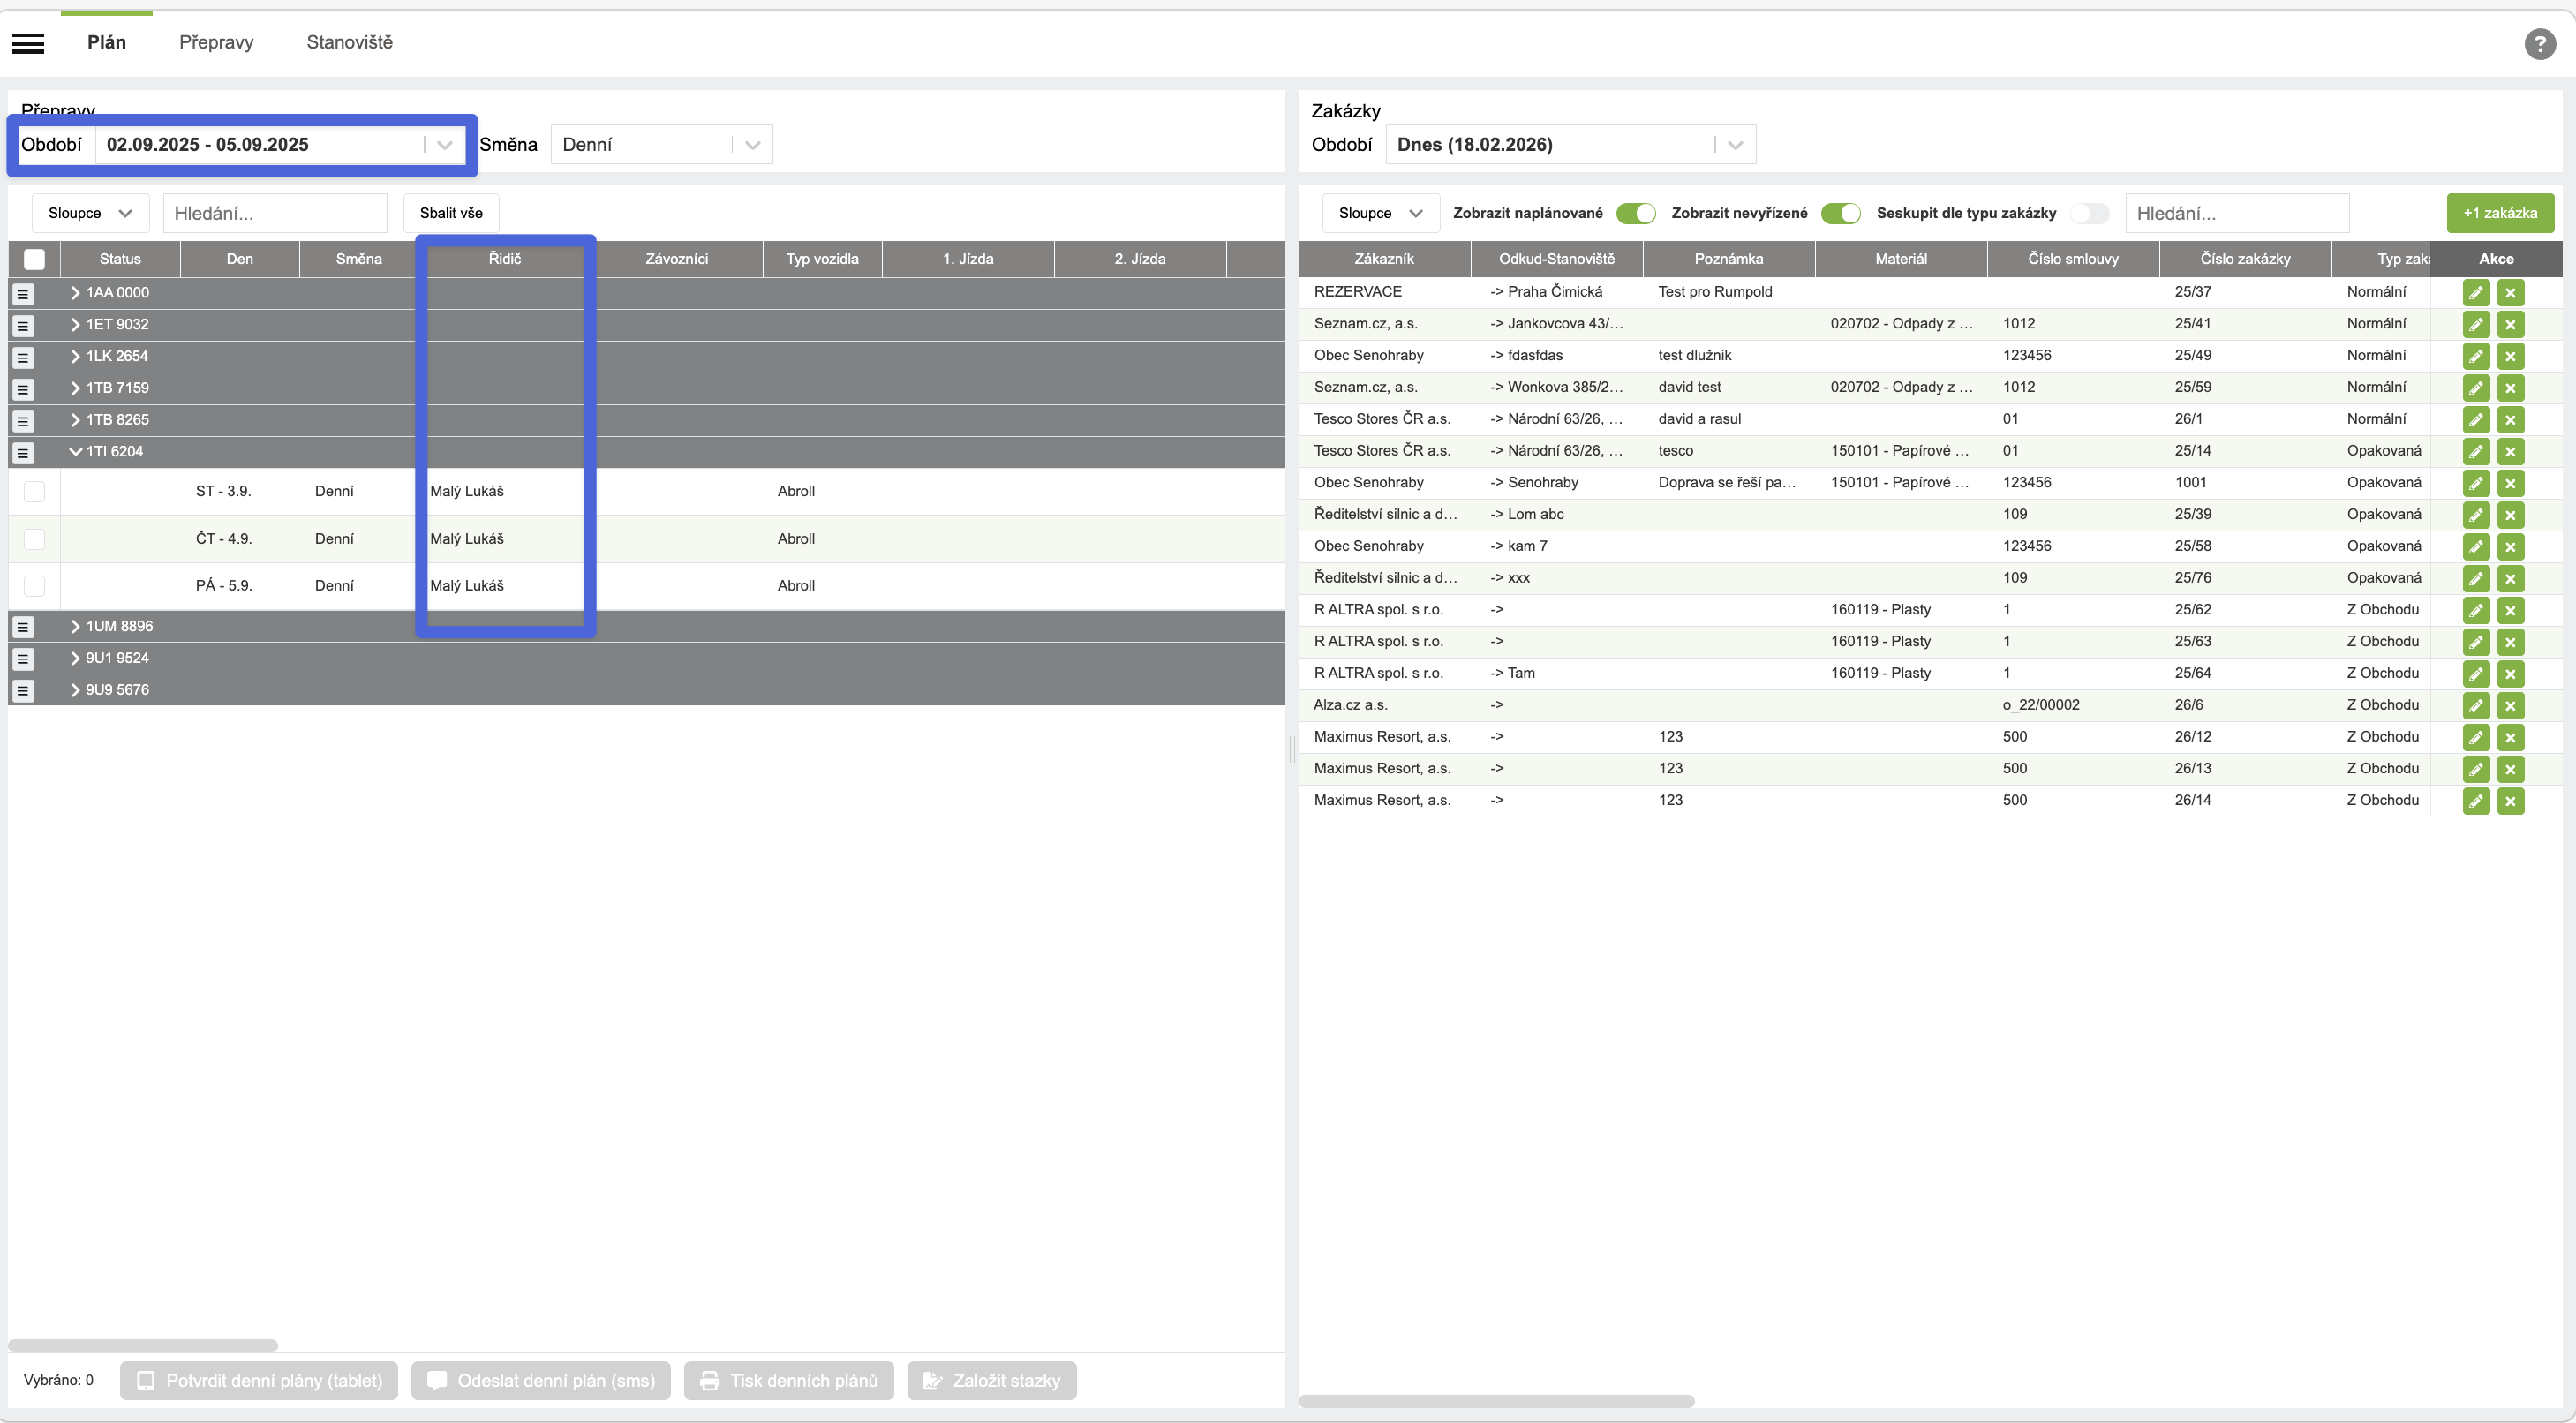Expand the 1ET 9032 vehicle group
The width and height of the screenshot is (2576, 1423).
tap(75, 324)
